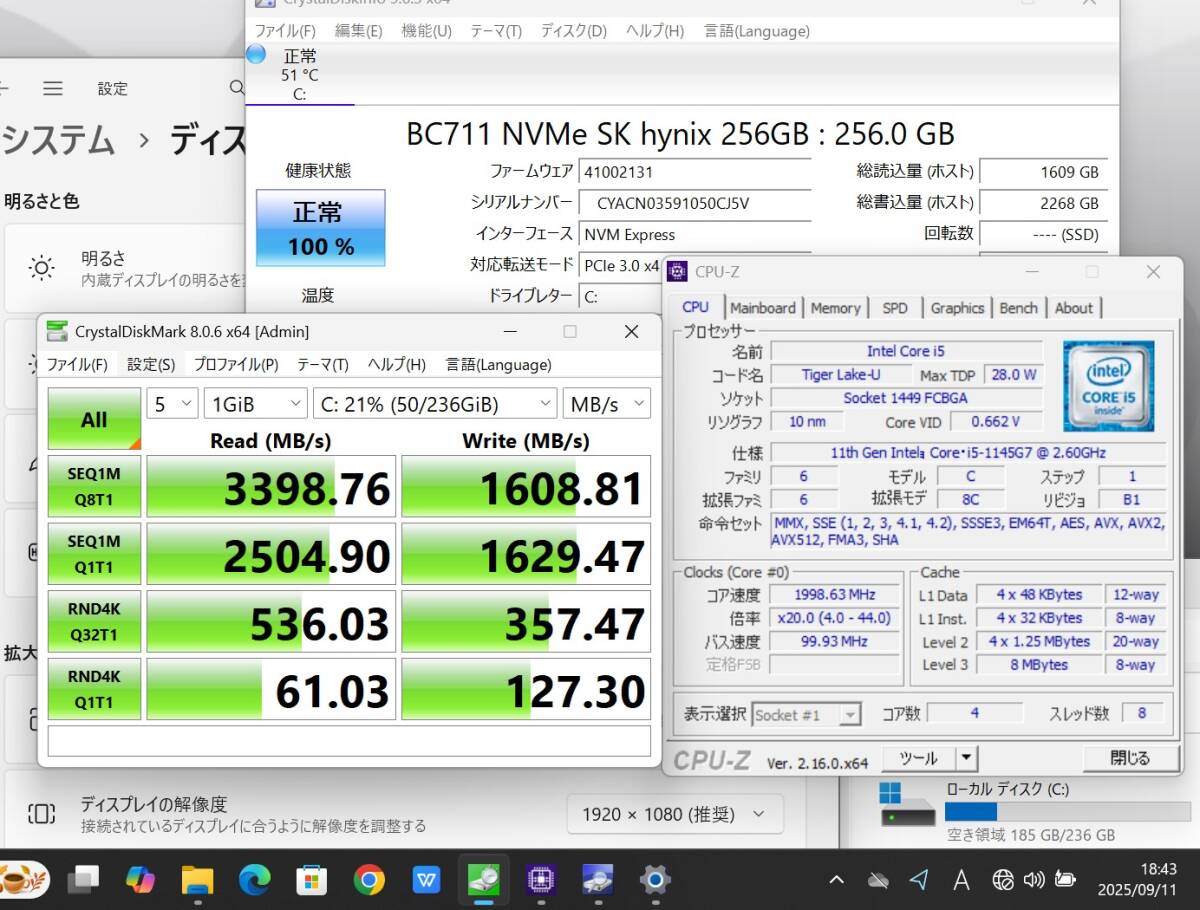Run the SEQ1M Q8T1 test button
The image size is (1200, 910).
(94, 486)
